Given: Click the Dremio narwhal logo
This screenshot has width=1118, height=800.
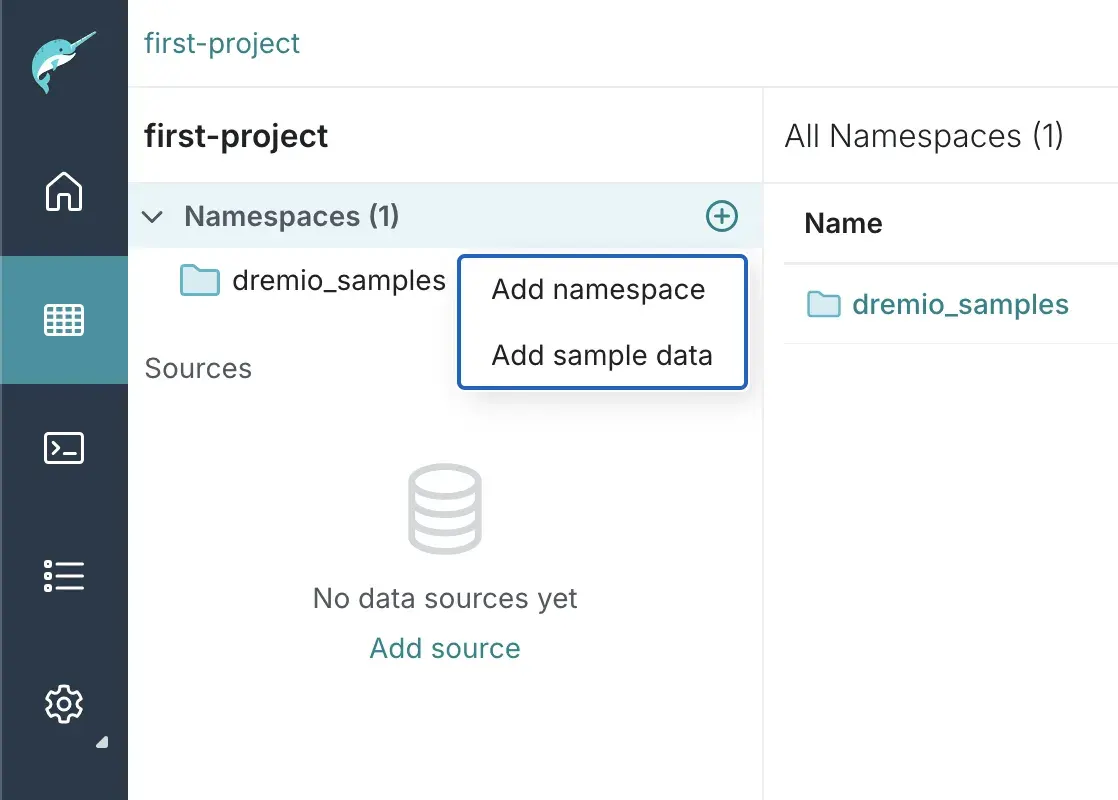Looking at the screenshot, I should click(63, 62).
